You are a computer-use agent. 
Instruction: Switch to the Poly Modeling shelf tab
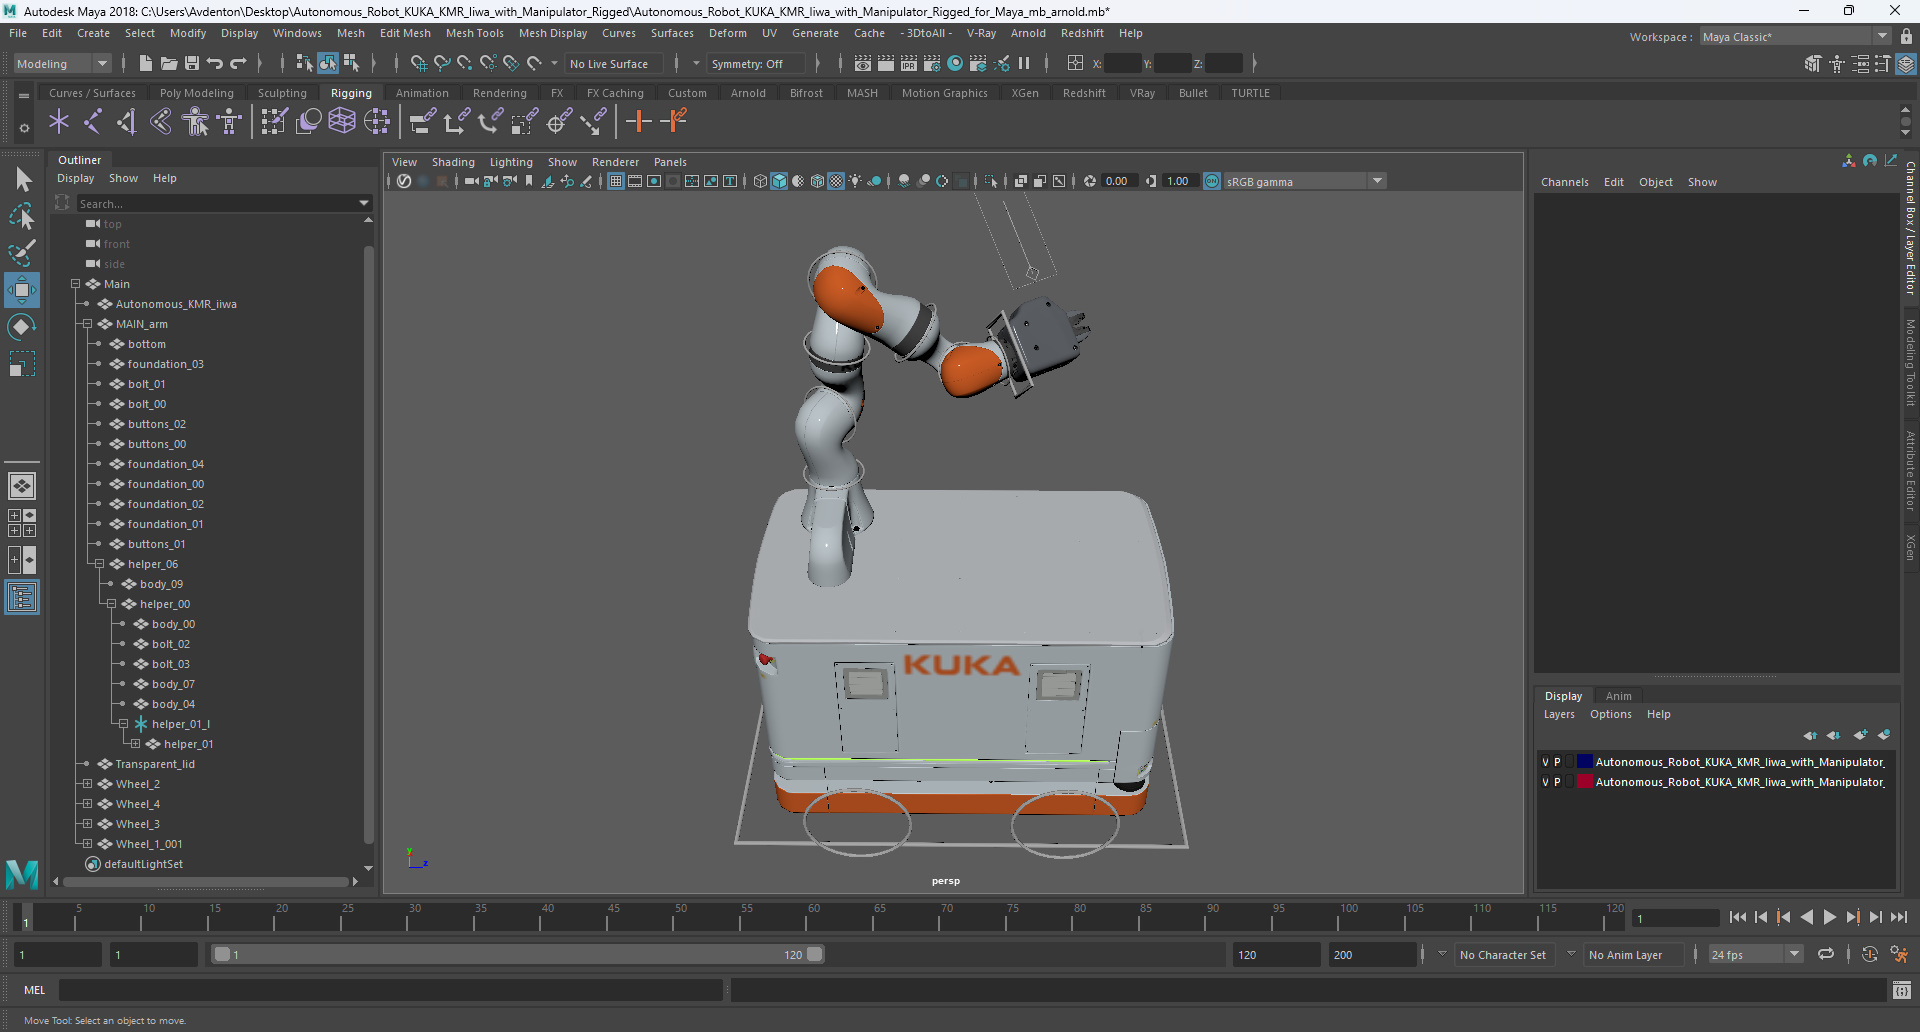(x=196, y=93)
